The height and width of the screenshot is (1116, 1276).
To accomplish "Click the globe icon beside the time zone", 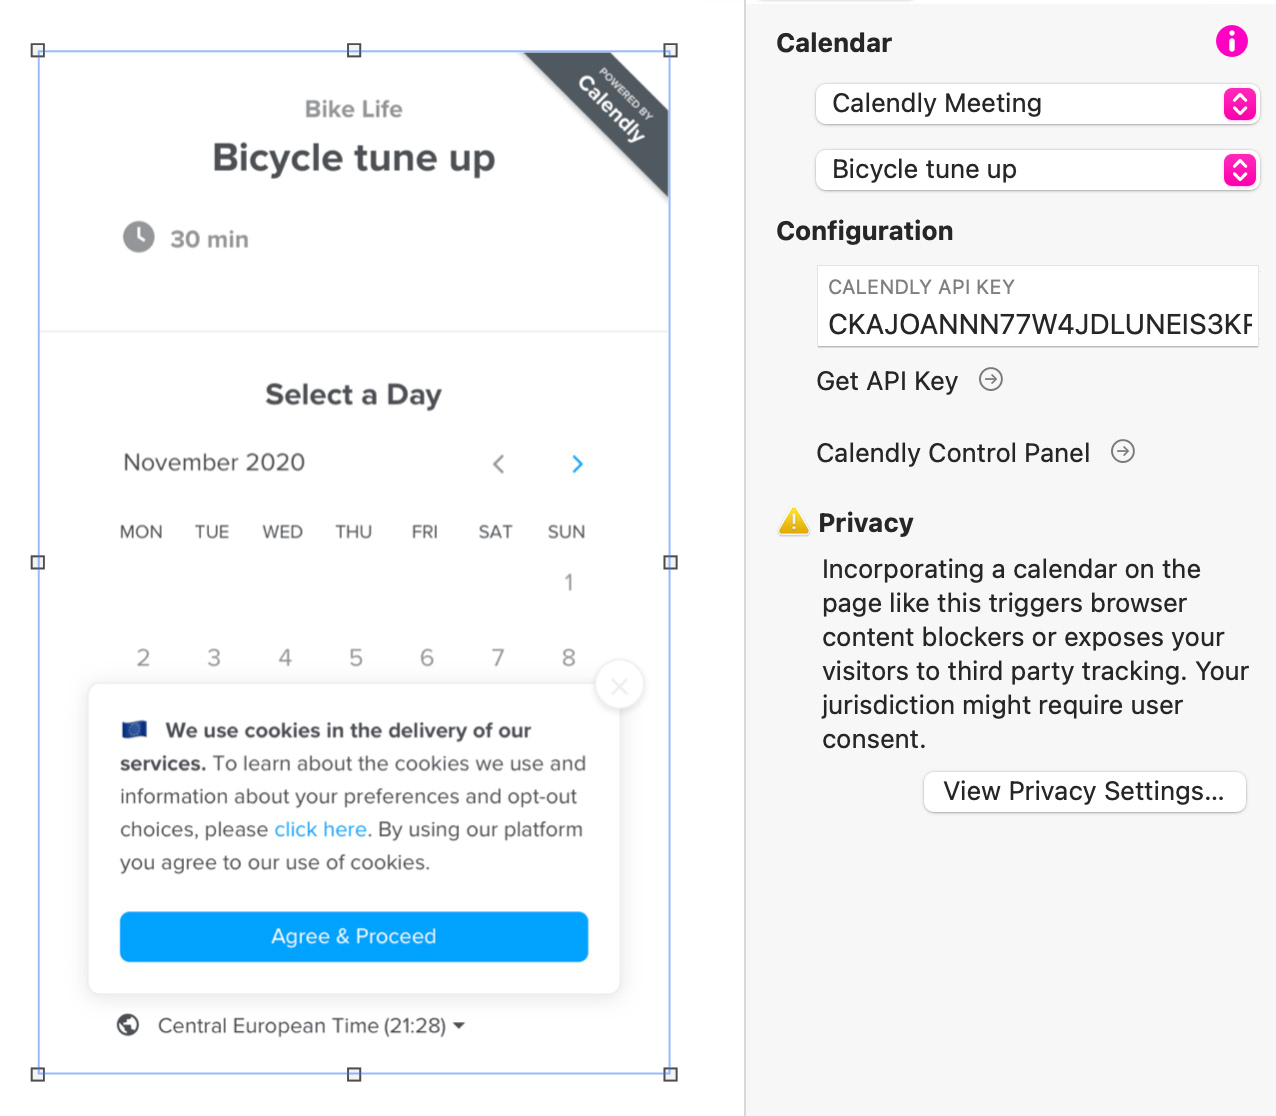I will pyautogui.click(x=128, y=1025).
